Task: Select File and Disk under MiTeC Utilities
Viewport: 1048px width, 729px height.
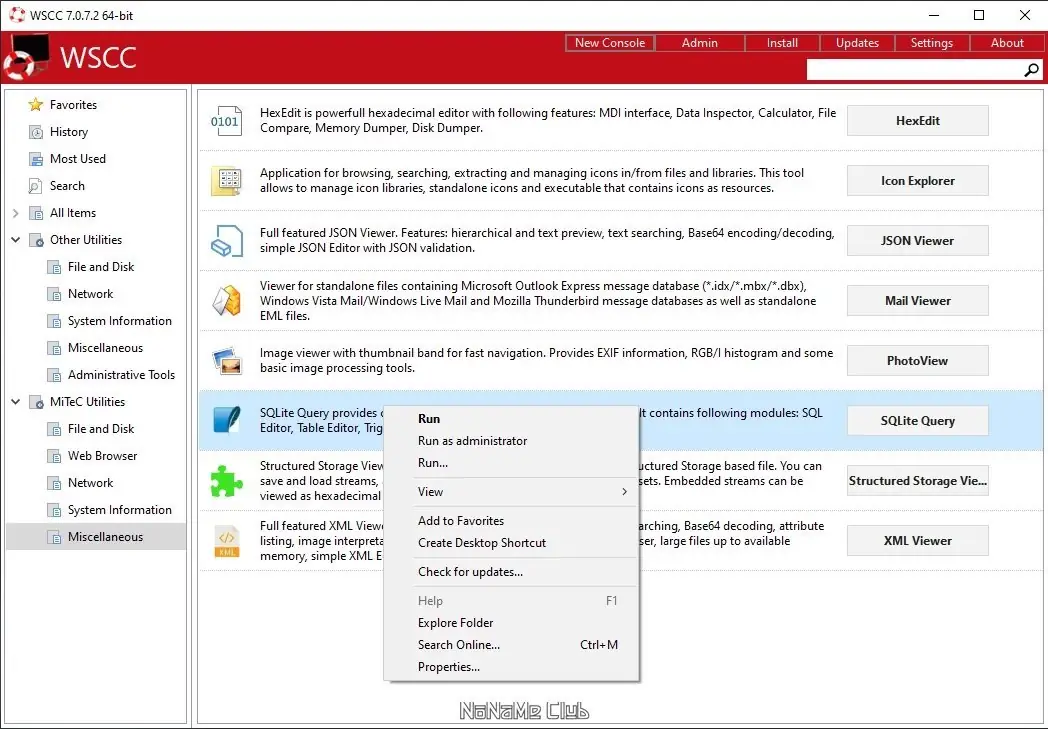Action: 101,429
